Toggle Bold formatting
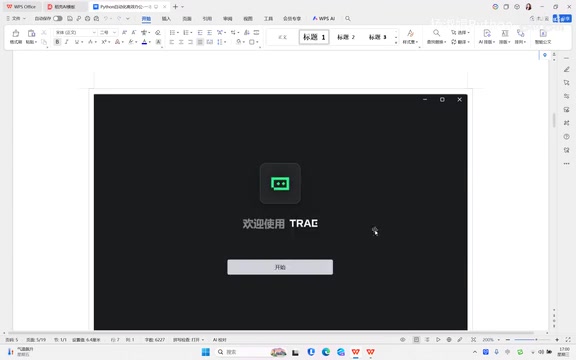Image resolution: width=576 pixels, height=360 pixels. pos(57,42)
